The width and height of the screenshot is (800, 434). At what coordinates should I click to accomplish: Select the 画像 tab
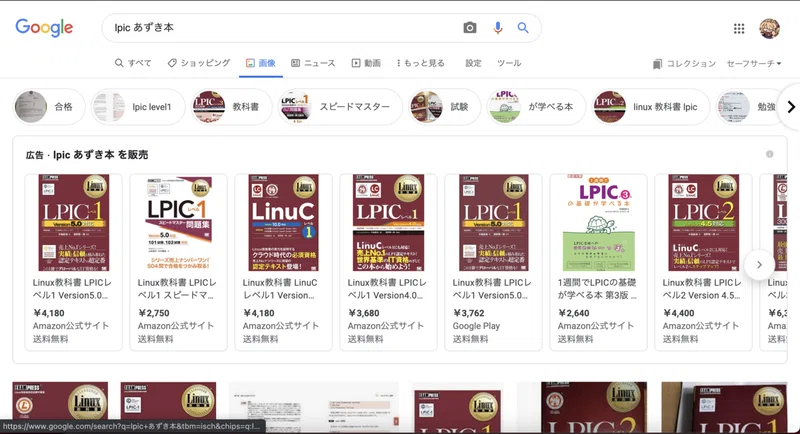(x=261, y=63)
